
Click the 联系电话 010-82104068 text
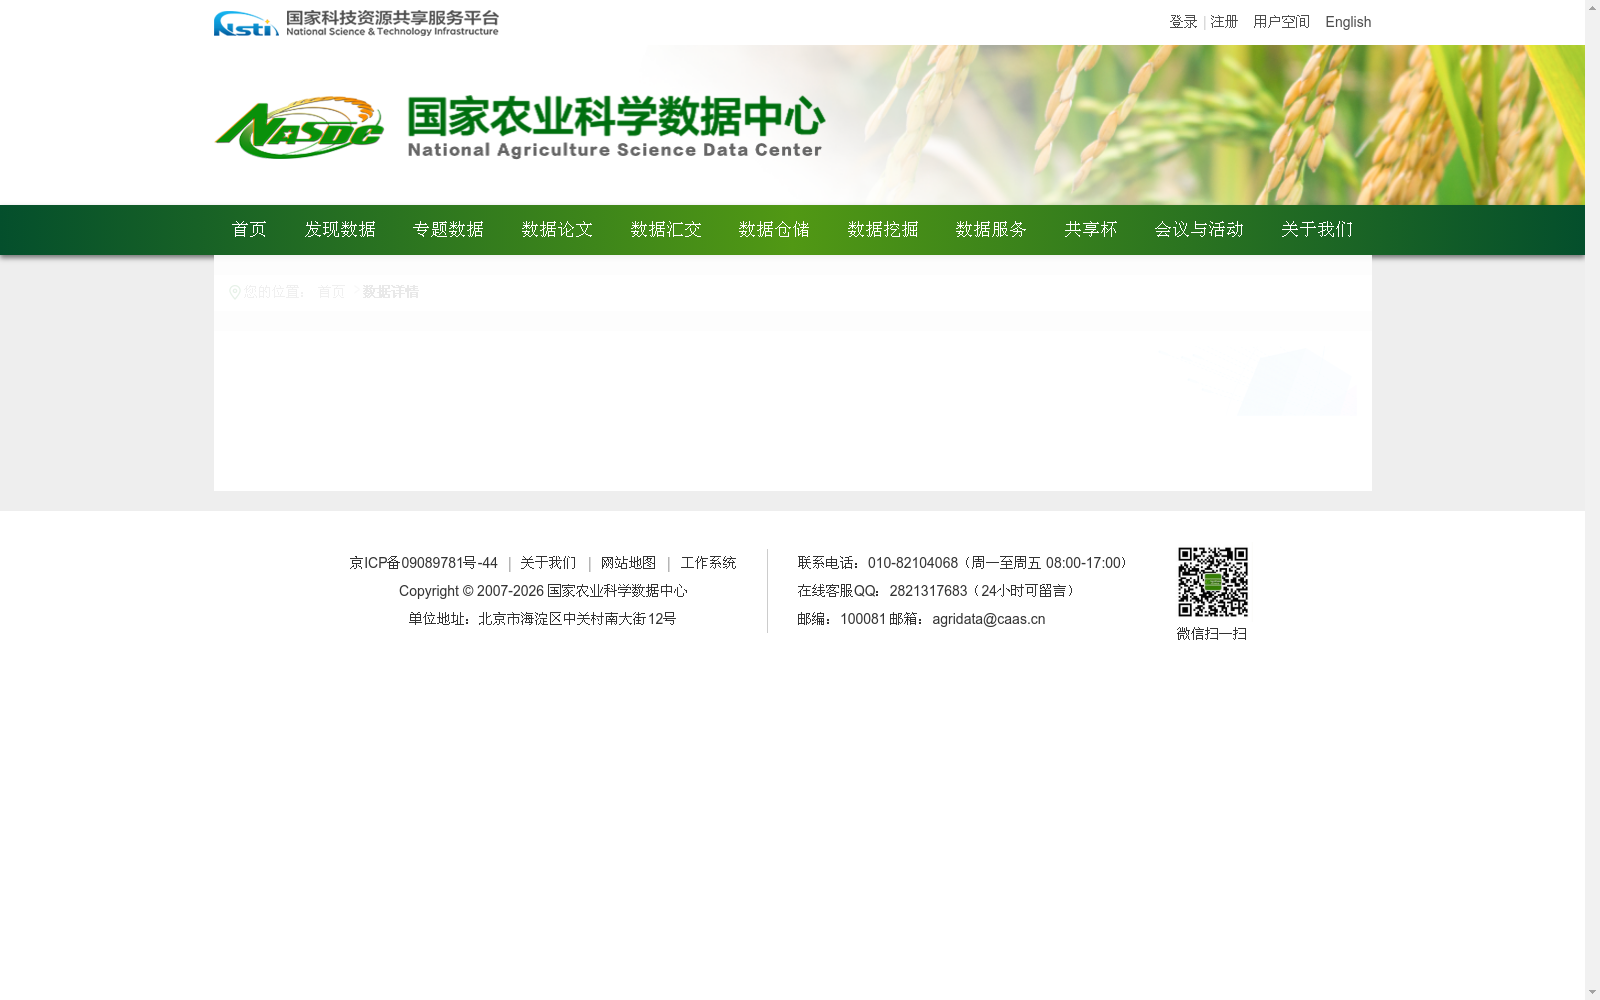coord(964,563)
